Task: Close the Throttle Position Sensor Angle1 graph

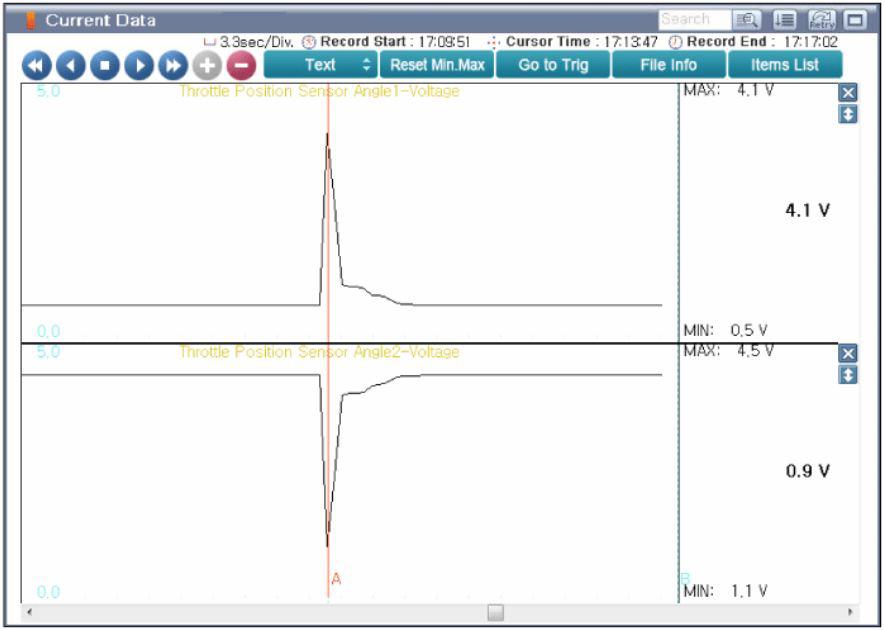Action: tap(848, 93)
